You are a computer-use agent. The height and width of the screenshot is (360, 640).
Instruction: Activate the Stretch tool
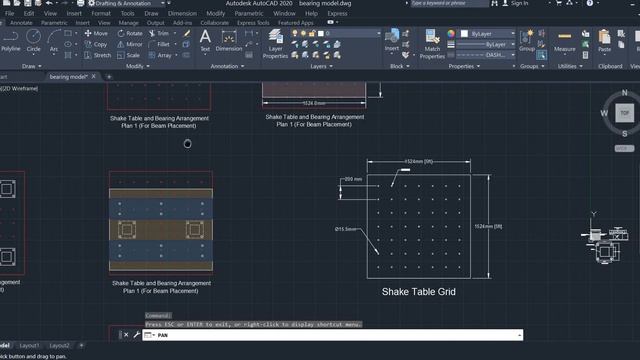coord(98,55)
